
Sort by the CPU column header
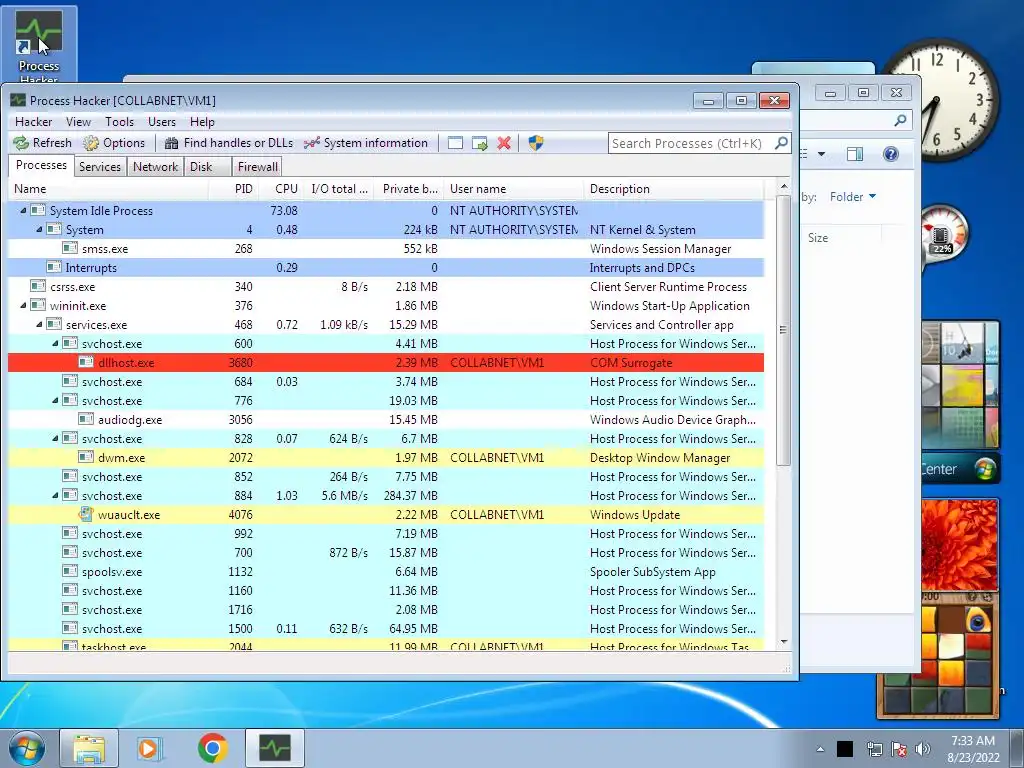coord(282,189)
